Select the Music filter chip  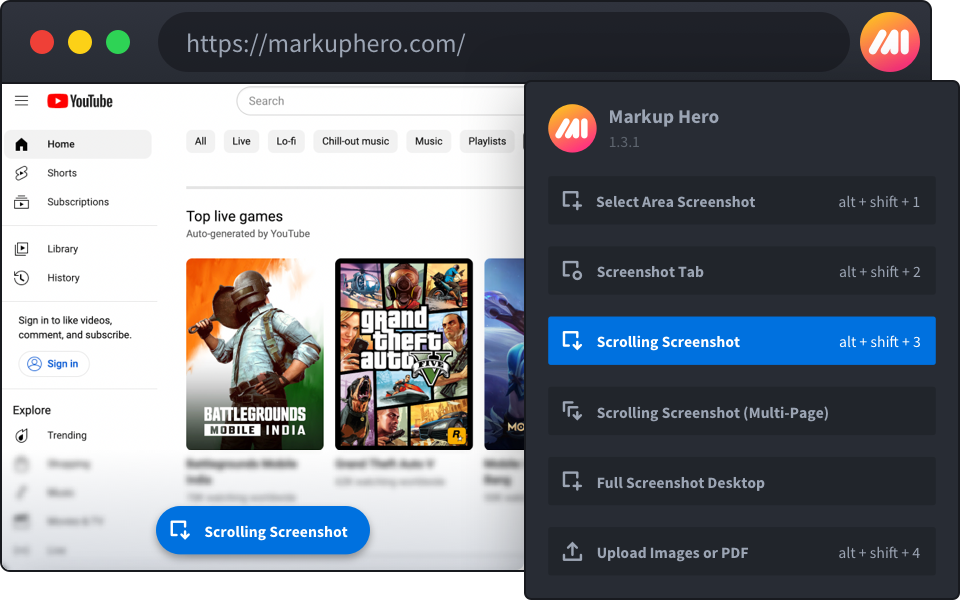(x=429, y=141)
